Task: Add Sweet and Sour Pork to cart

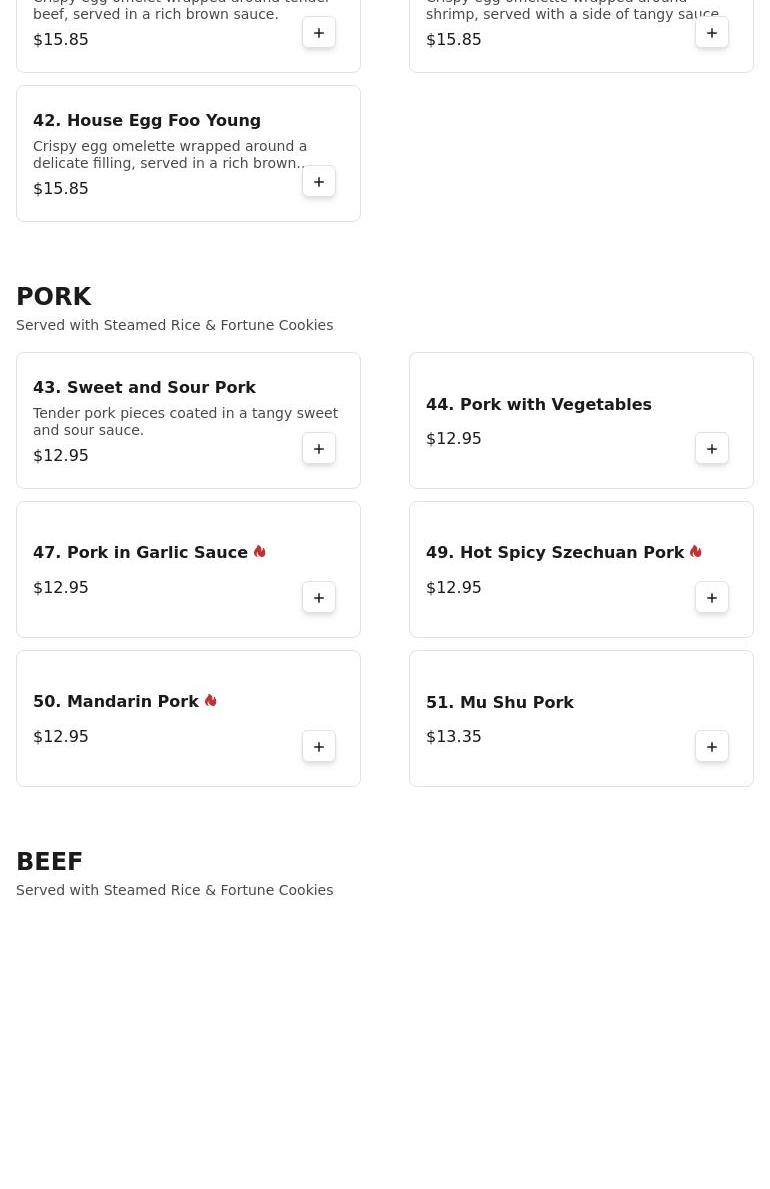Action: (x=319, y=449)
